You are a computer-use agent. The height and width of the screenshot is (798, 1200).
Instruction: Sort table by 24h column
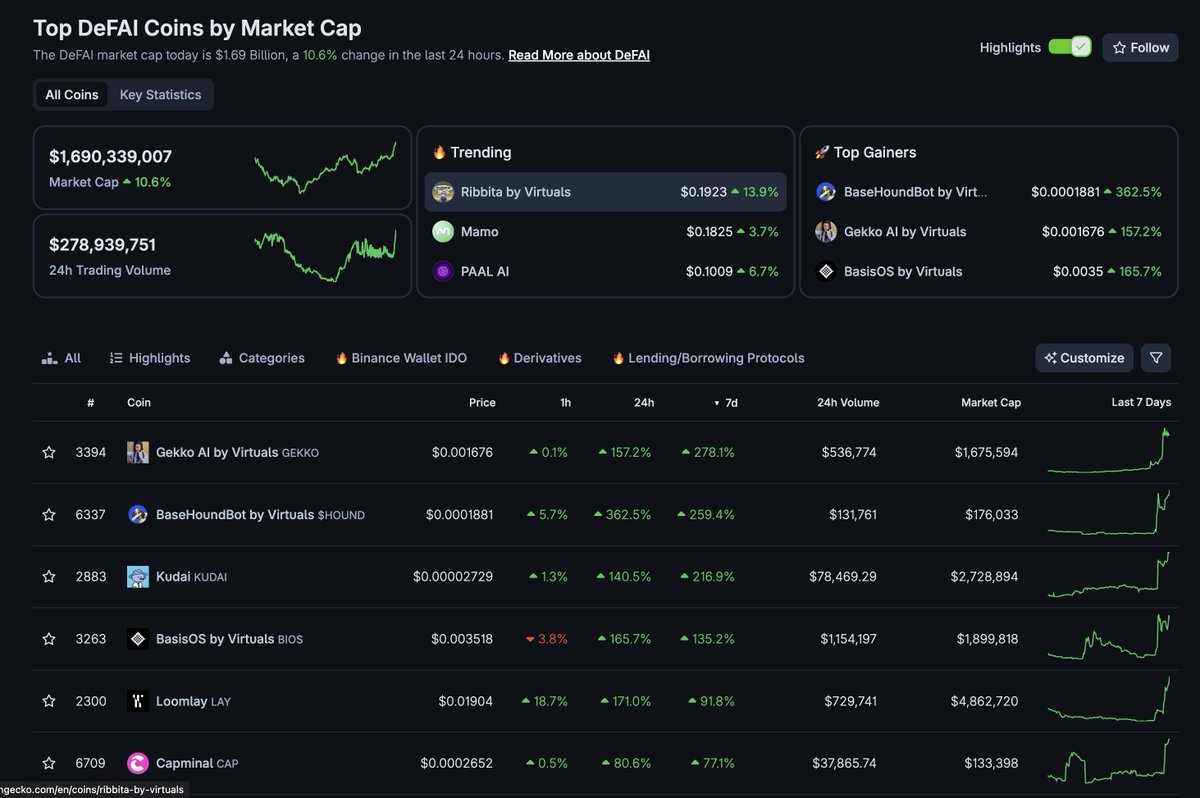point(644,403)
